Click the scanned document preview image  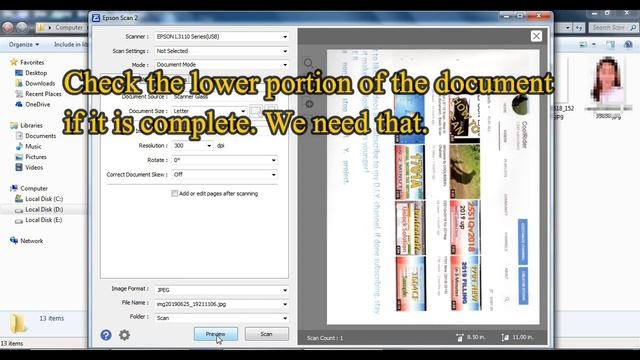click(433, 187)
